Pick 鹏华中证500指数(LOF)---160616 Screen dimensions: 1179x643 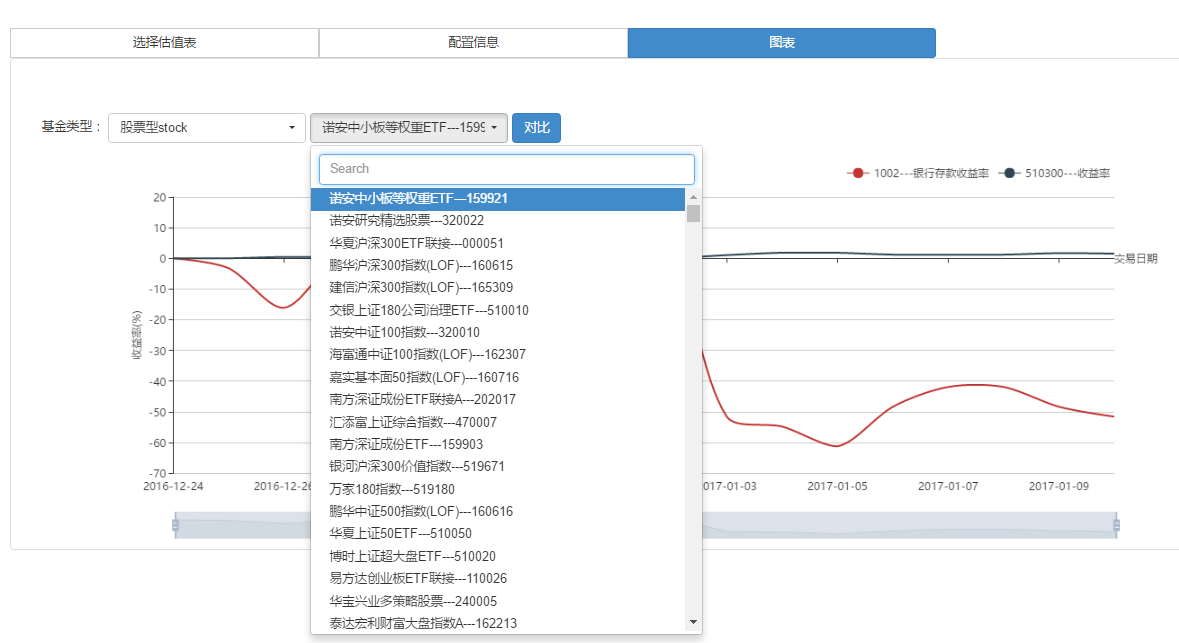tap(498, 511)
